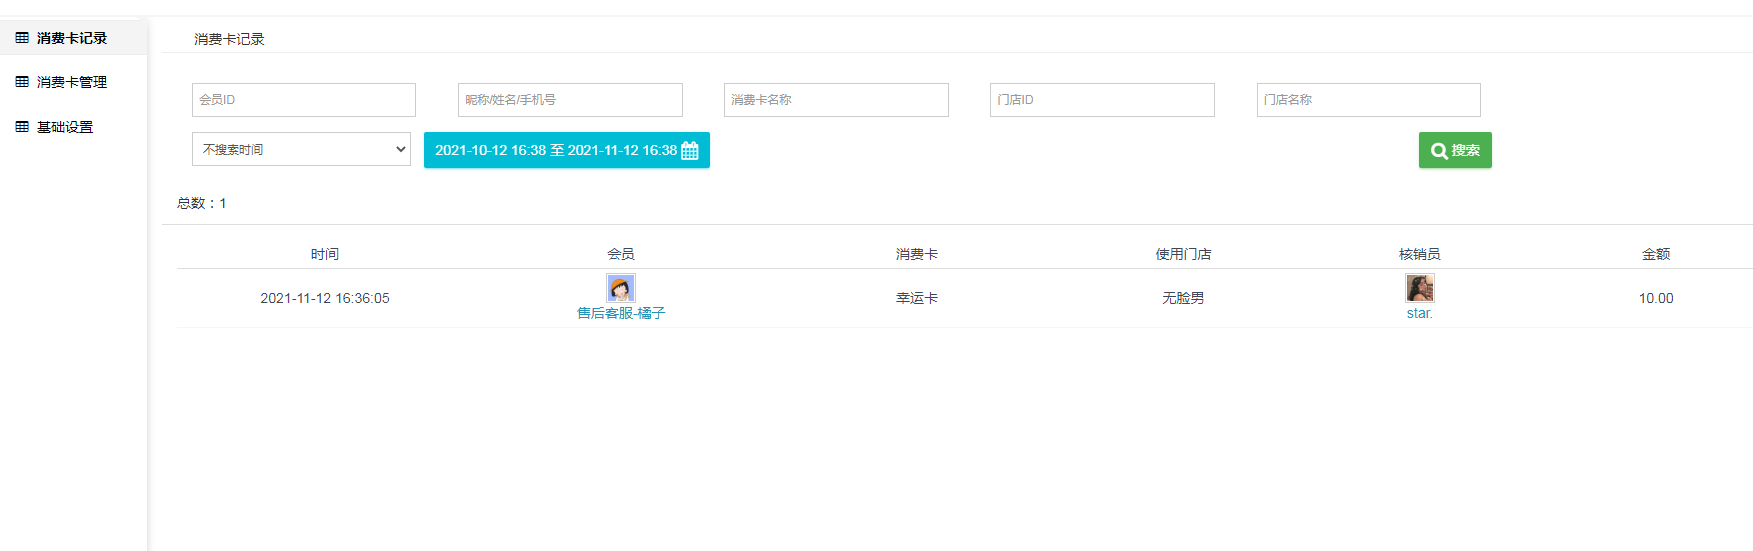Open the date range picker 2021-10-12 至 2021-11-12
The image size is (1753, 551).
click(567, 150)
